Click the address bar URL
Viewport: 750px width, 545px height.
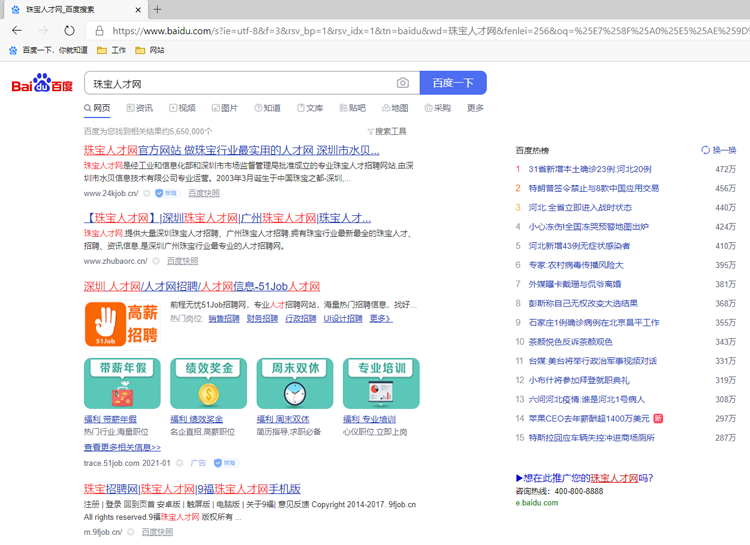(430, 31)
